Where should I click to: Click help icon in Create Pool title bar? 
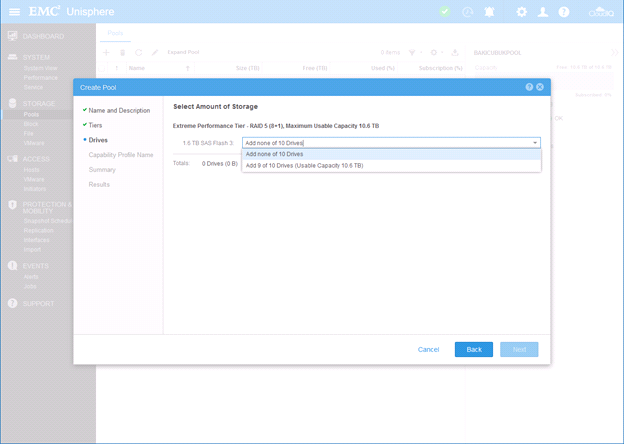[x=529, y=87]
